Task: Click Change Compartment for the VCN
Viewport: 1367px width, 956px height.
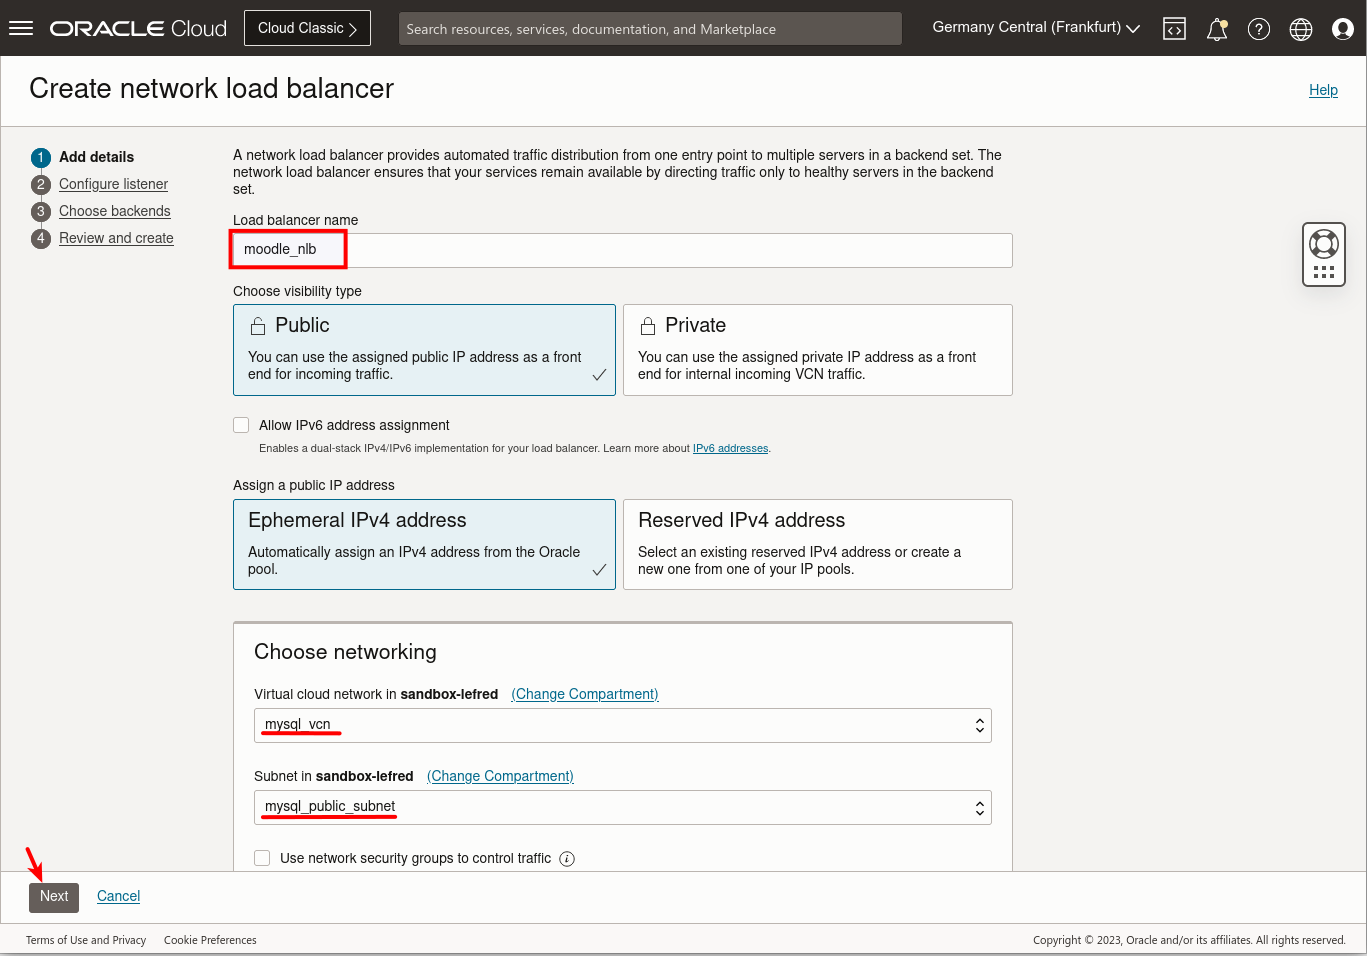Action: point(584,693)
